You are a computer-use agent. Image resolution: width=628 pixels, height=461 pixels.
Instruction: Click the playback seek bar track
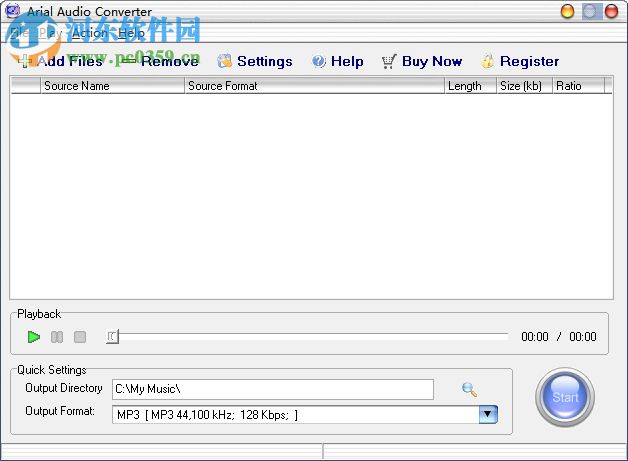[x=308, y=337]
